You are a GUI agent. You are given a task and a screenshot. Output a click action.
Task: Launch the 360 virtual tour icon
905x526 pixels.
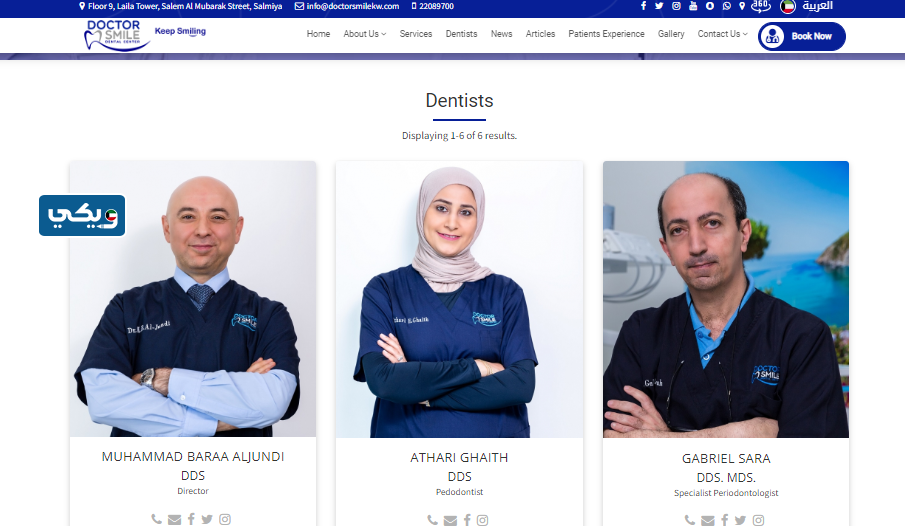tap(760, 6)
